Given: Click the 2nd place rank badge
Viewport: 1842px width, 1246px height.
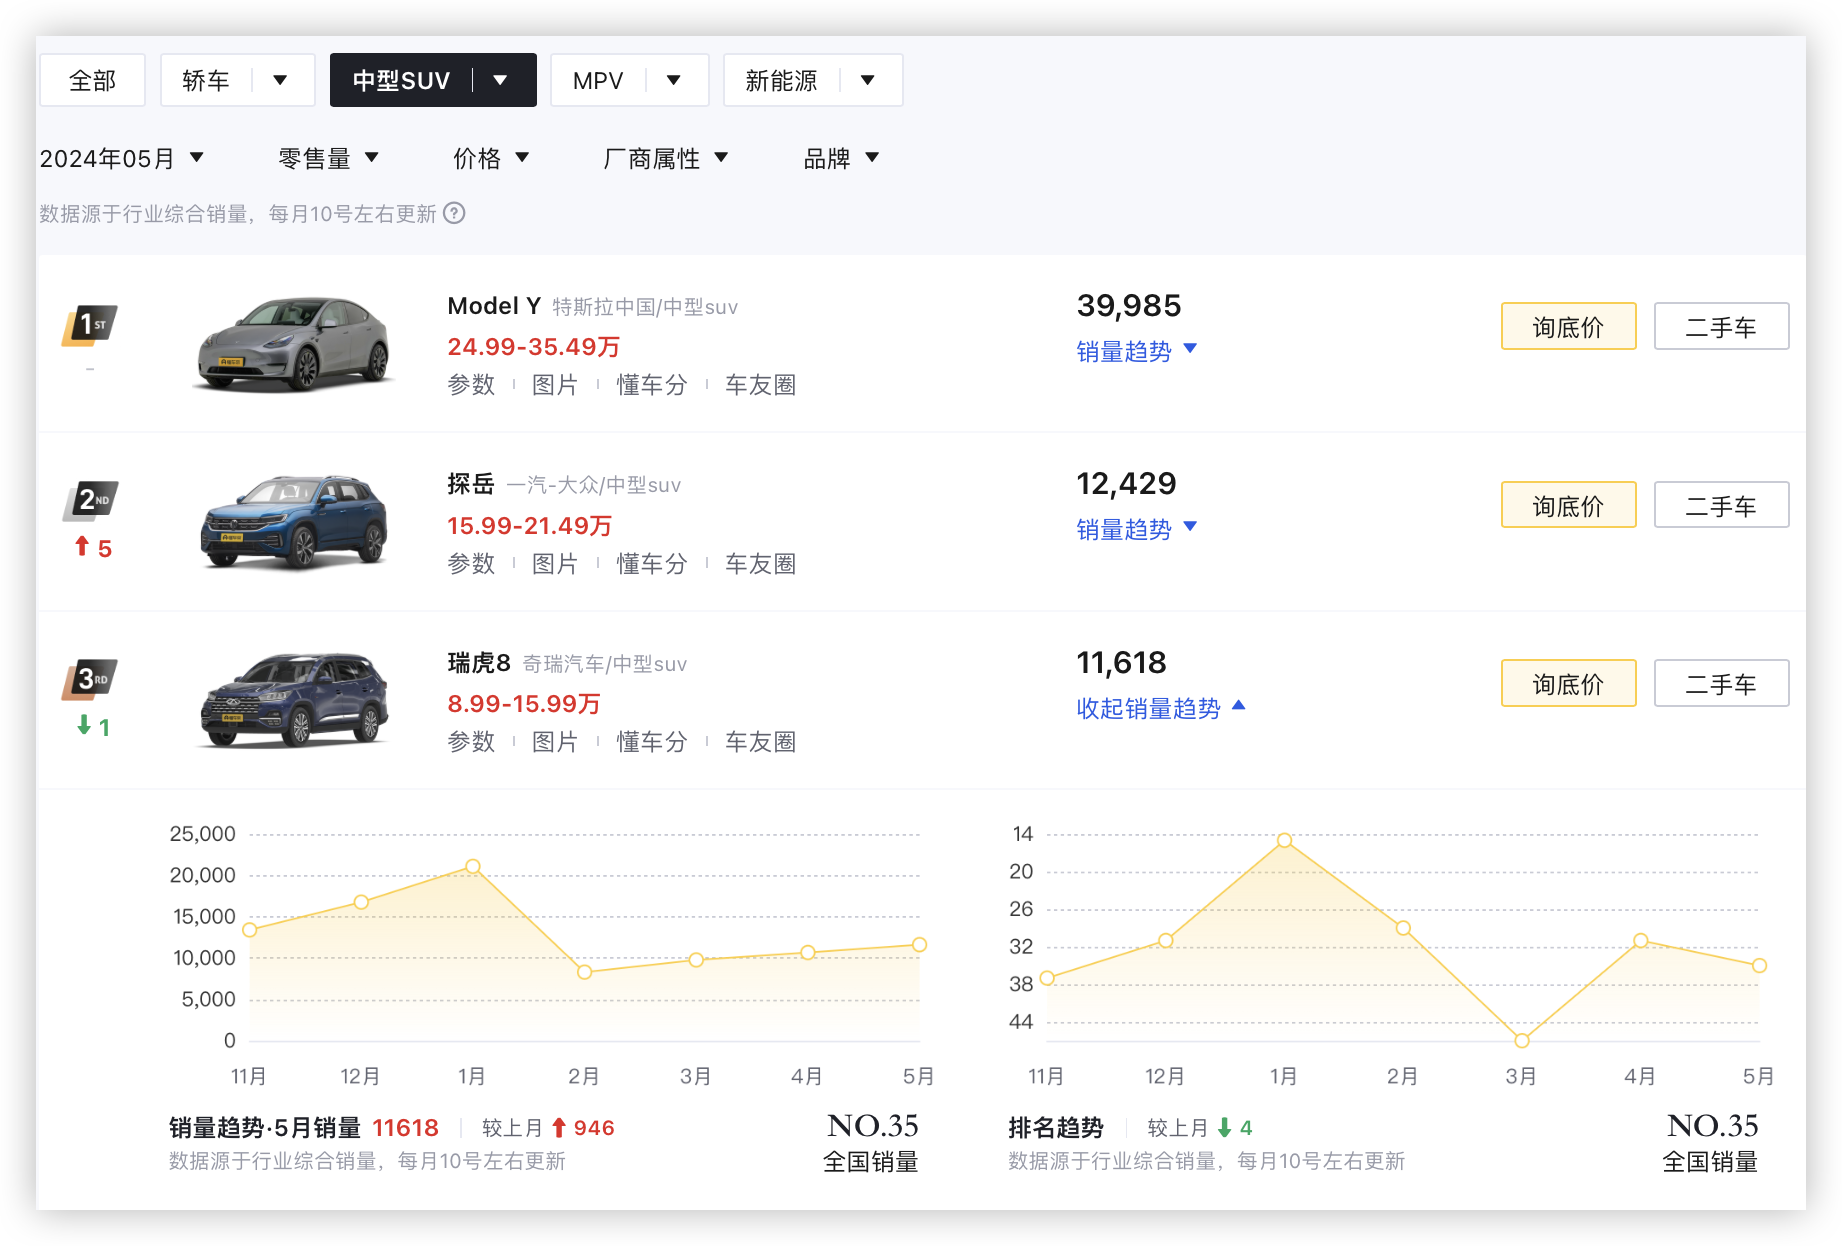Looking at the screenshot, I should coord(90,500).
